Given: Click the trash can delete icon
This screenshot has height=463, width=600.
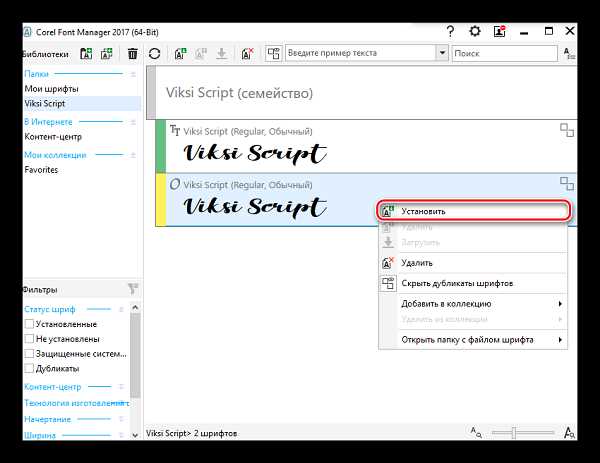Looking at the screenshot, I should [x=132, y=54].
